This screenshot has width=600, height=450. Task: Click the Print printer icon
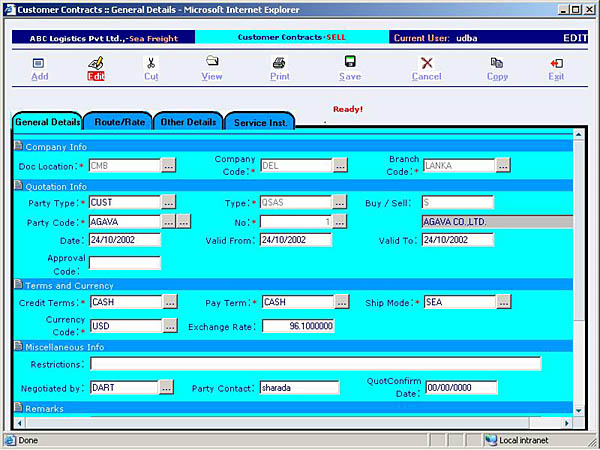(x=279, y=62)
